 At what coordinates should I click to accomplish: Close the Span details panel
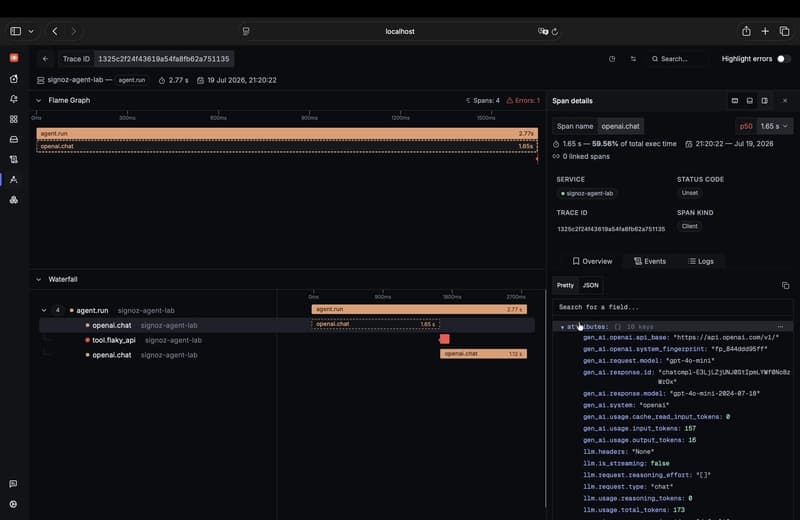coord(785,101)
